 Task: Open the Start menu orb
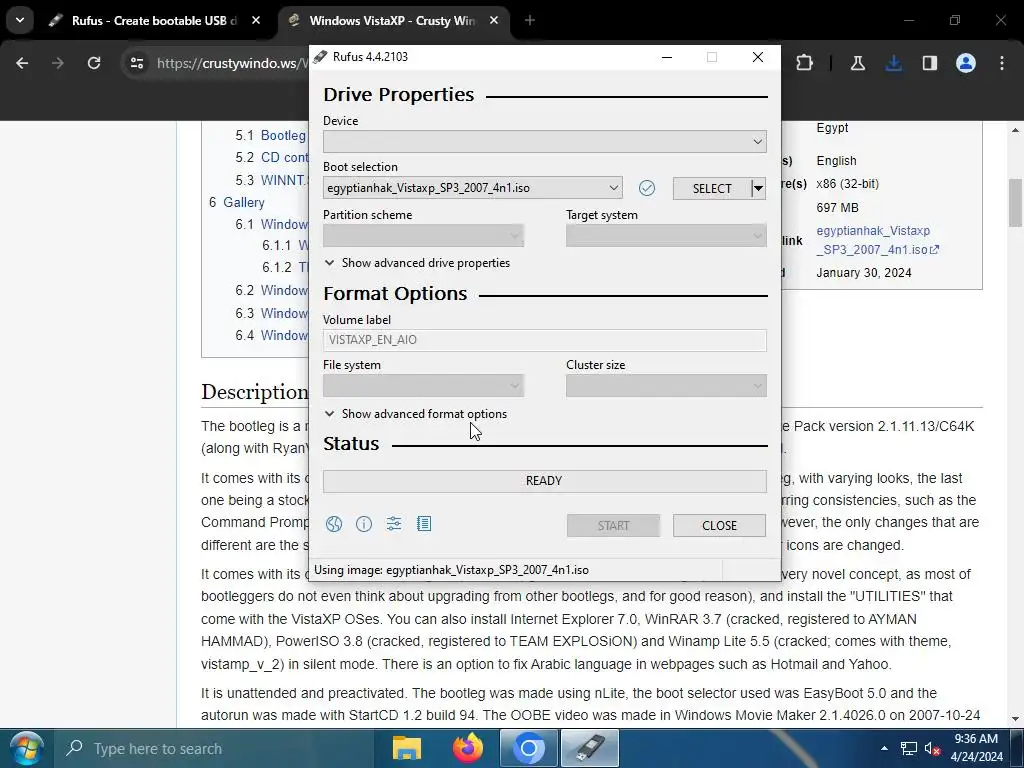point(26,748)
